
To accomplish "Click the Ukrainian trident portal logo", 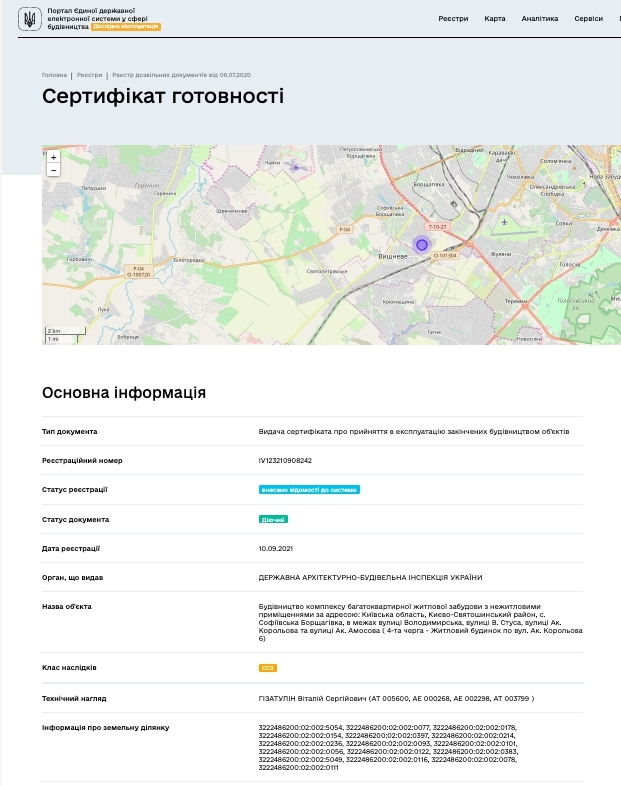I will [x=30, y=19].
